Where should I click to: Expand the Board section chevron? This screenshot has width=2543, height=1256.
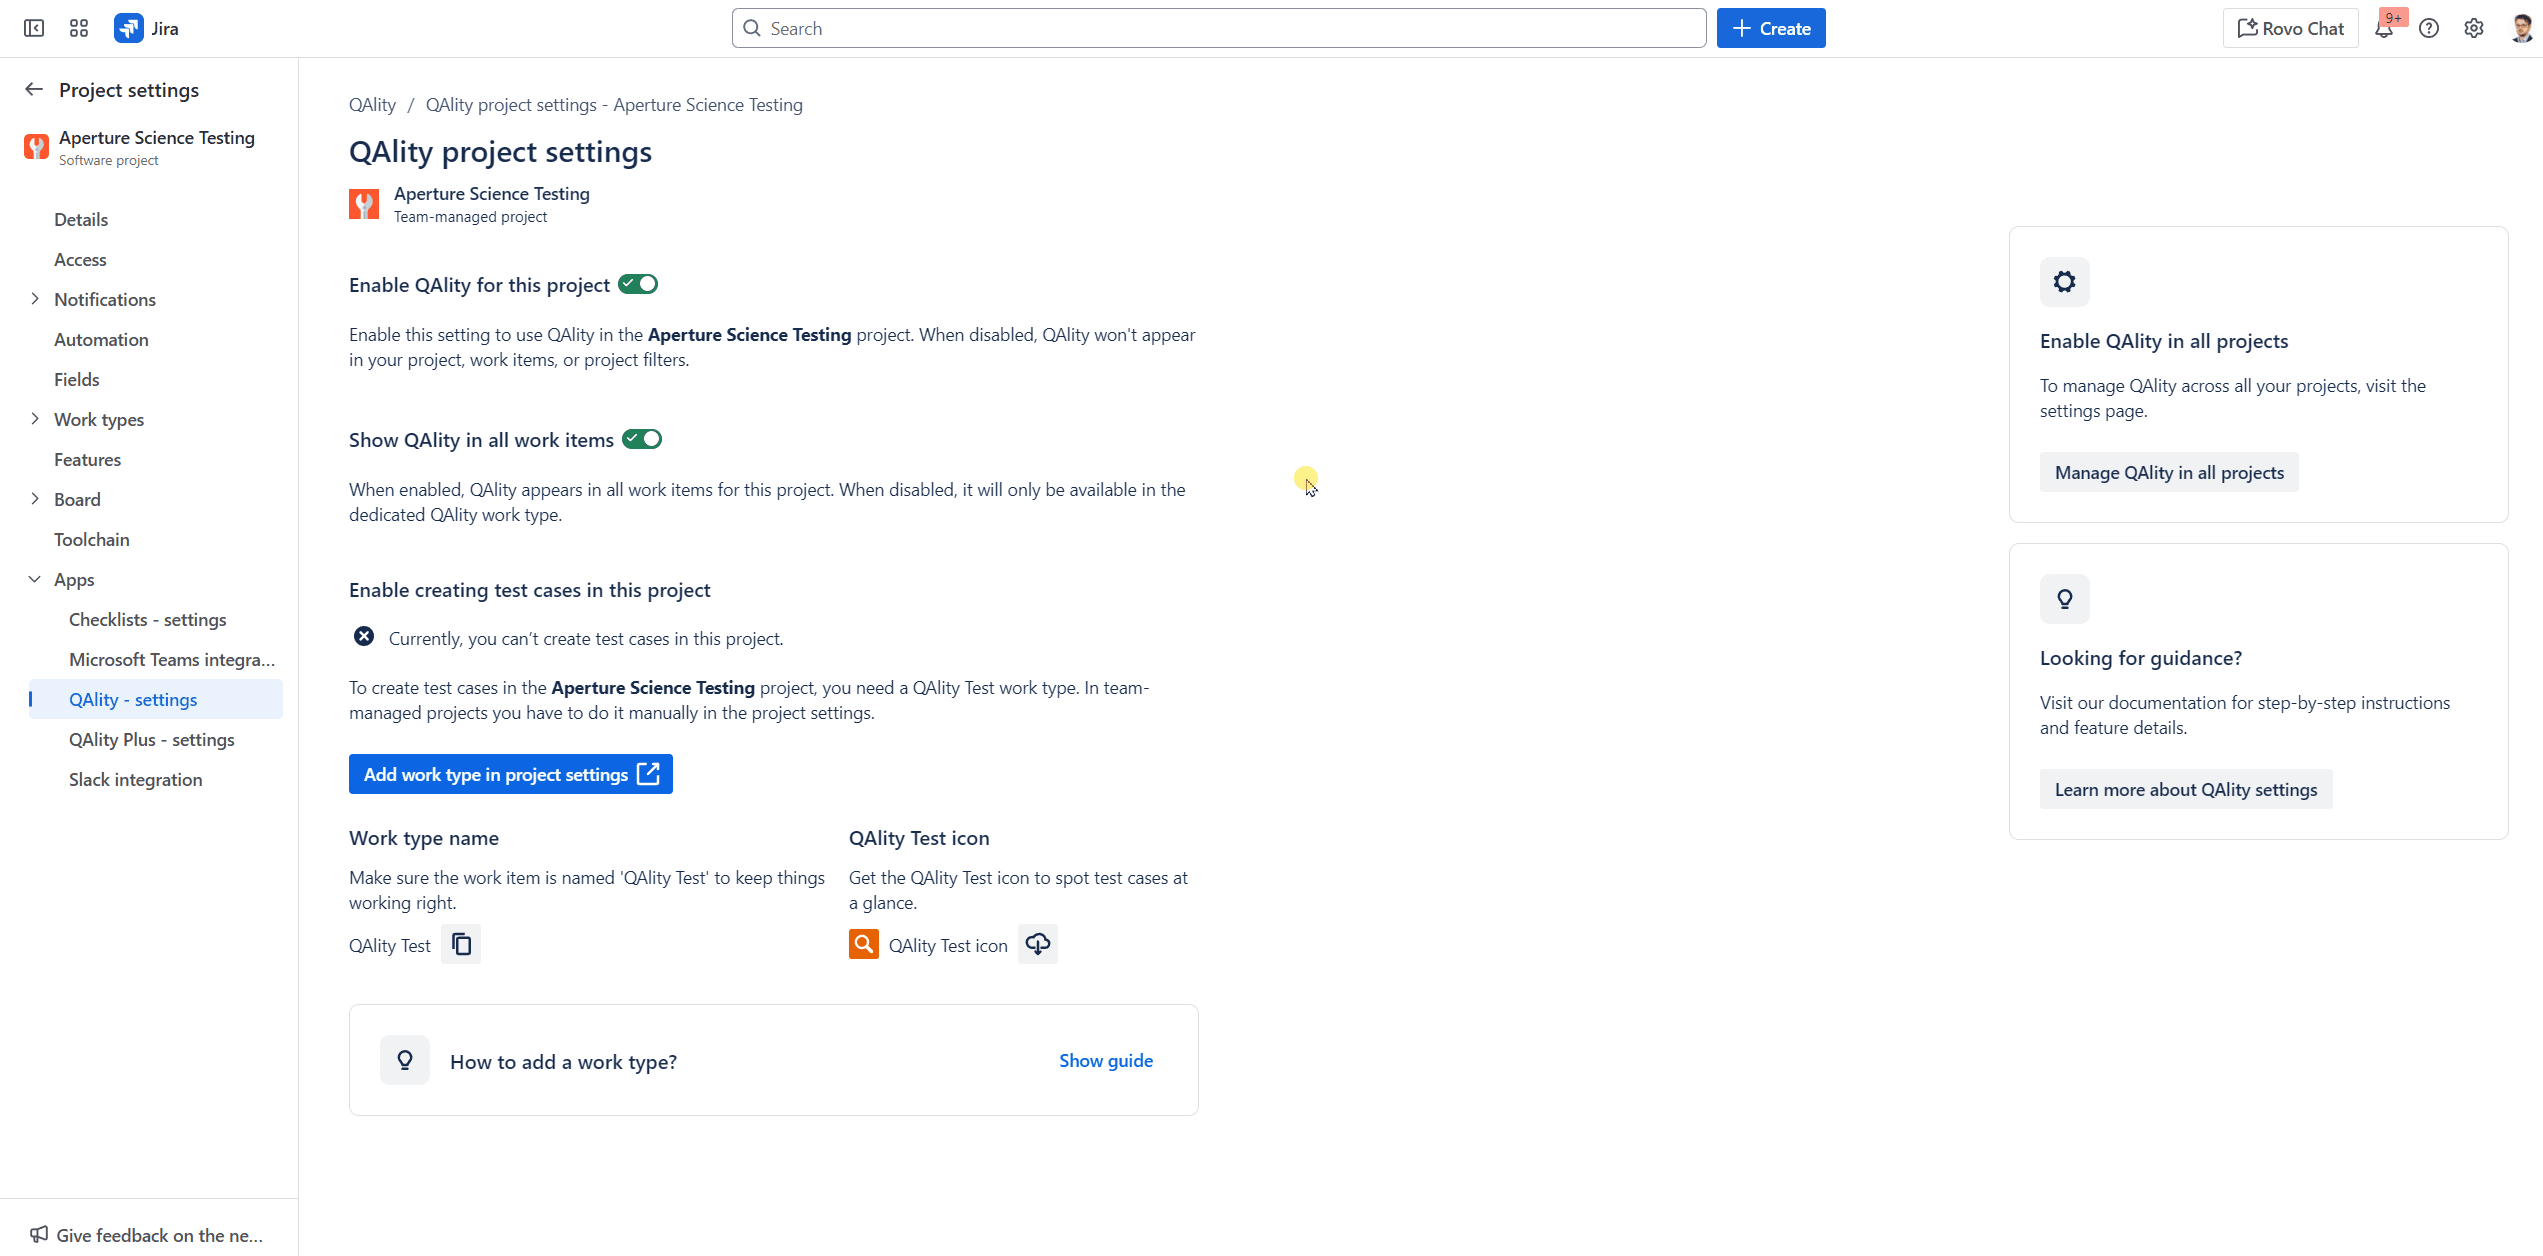point(35,499)
